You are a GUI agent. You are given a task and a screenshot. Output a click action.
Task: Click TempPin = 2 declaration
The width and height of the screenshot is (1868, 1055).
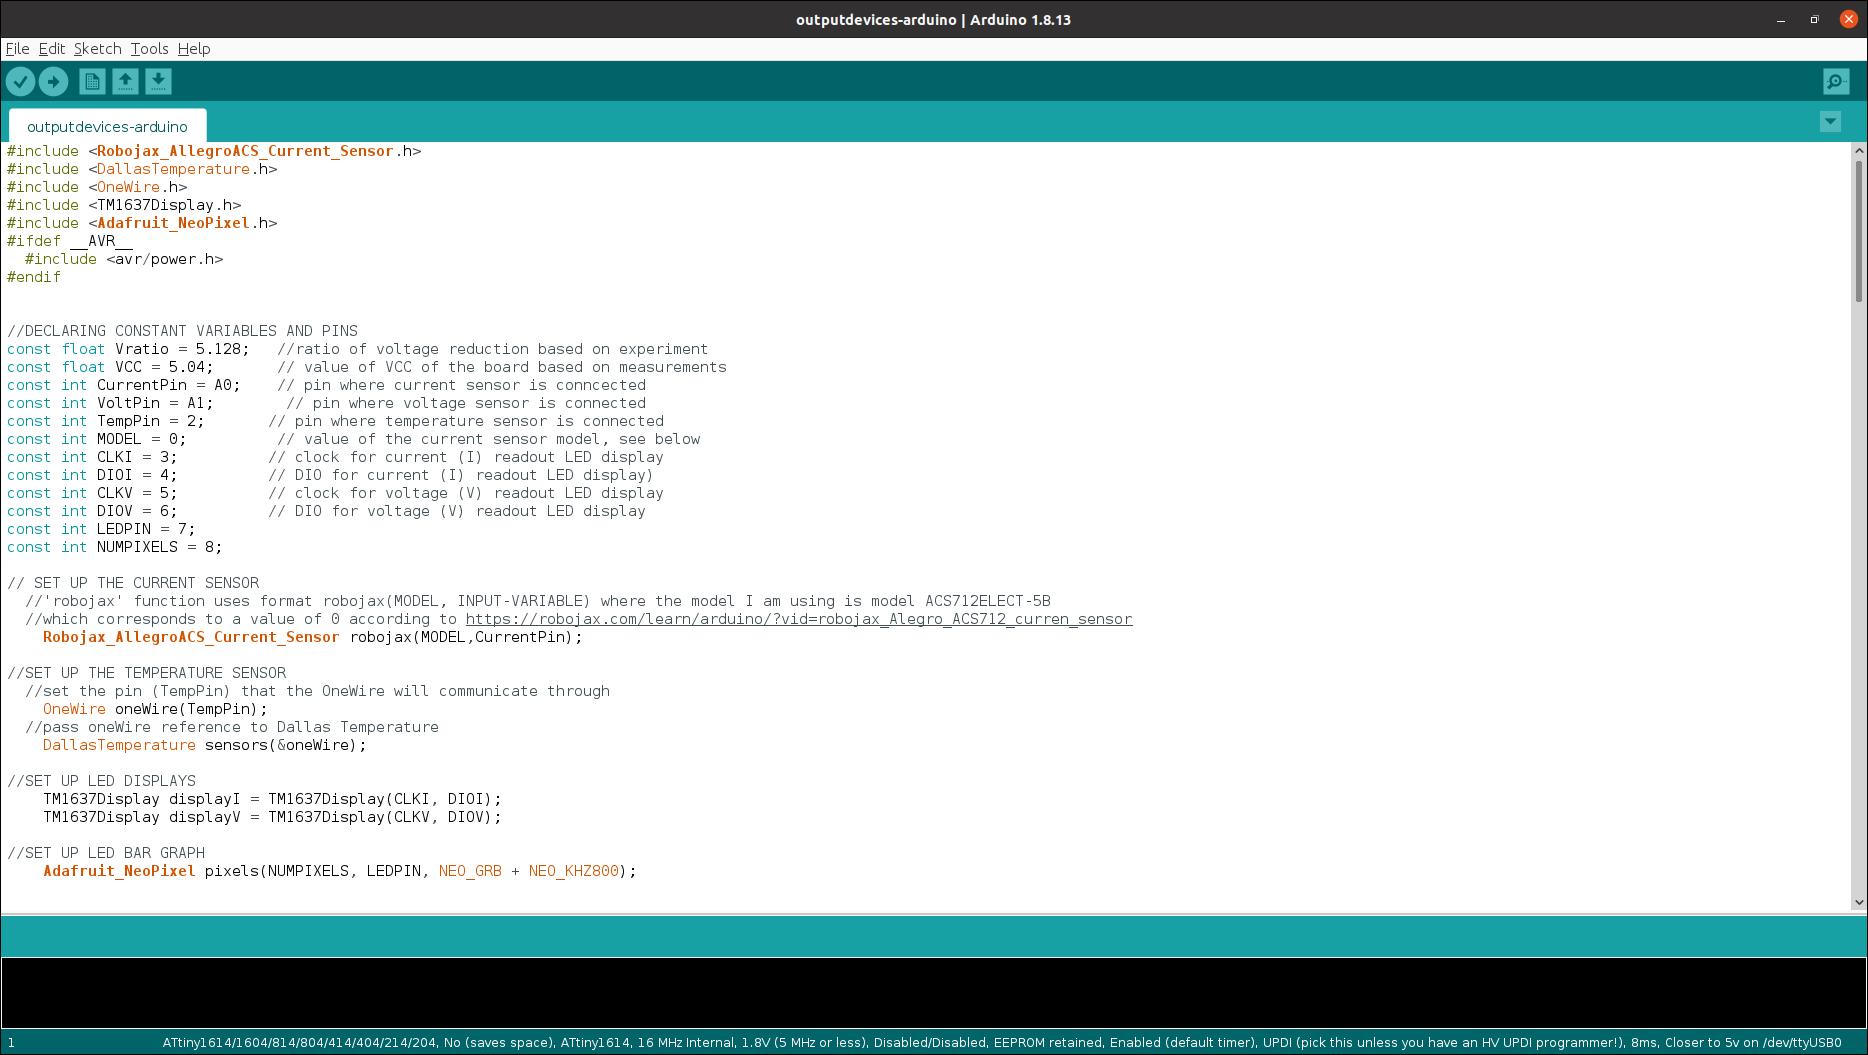point(106,421)
